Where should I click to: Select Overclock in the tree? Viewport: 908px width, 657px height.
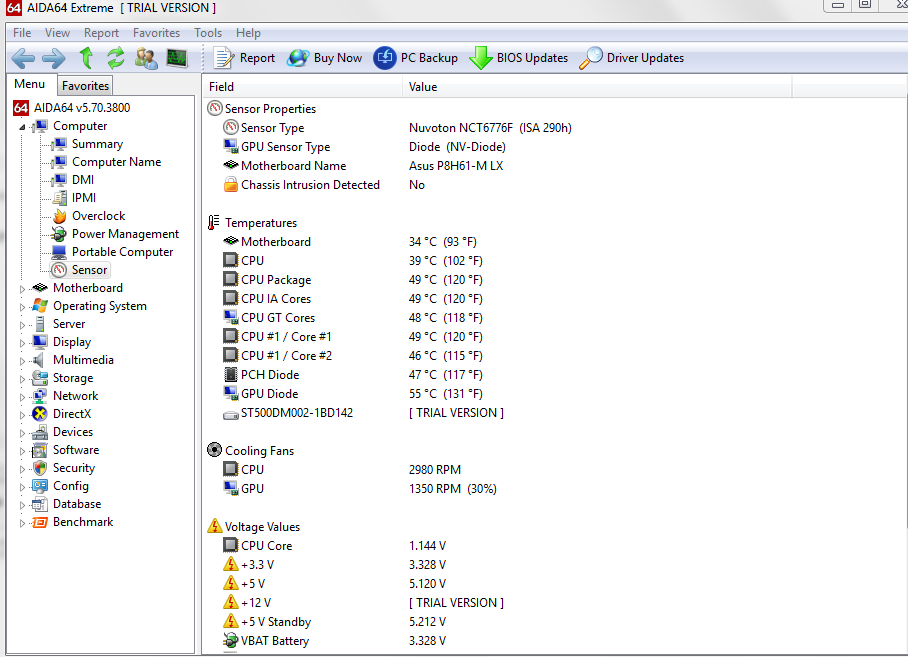[98, 216]
